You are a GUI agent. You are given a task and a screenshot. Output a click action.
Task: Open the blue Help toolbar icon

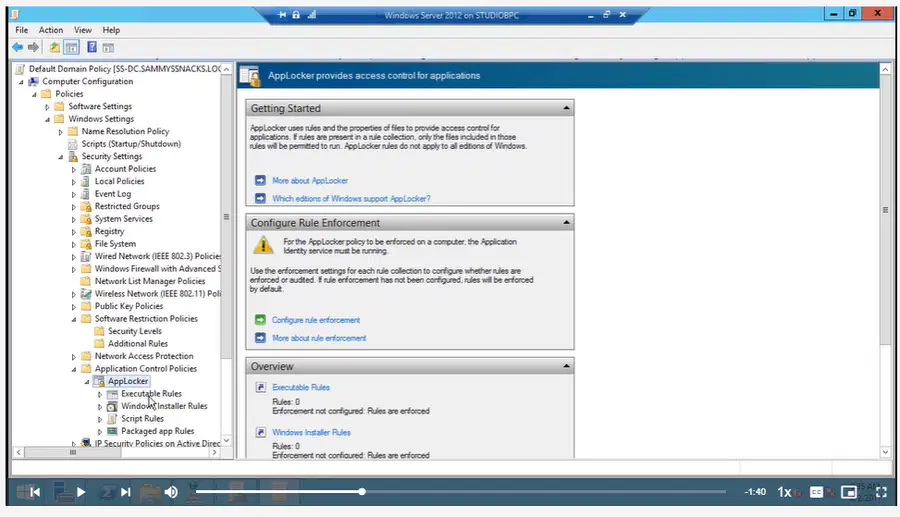pos(92,47)
